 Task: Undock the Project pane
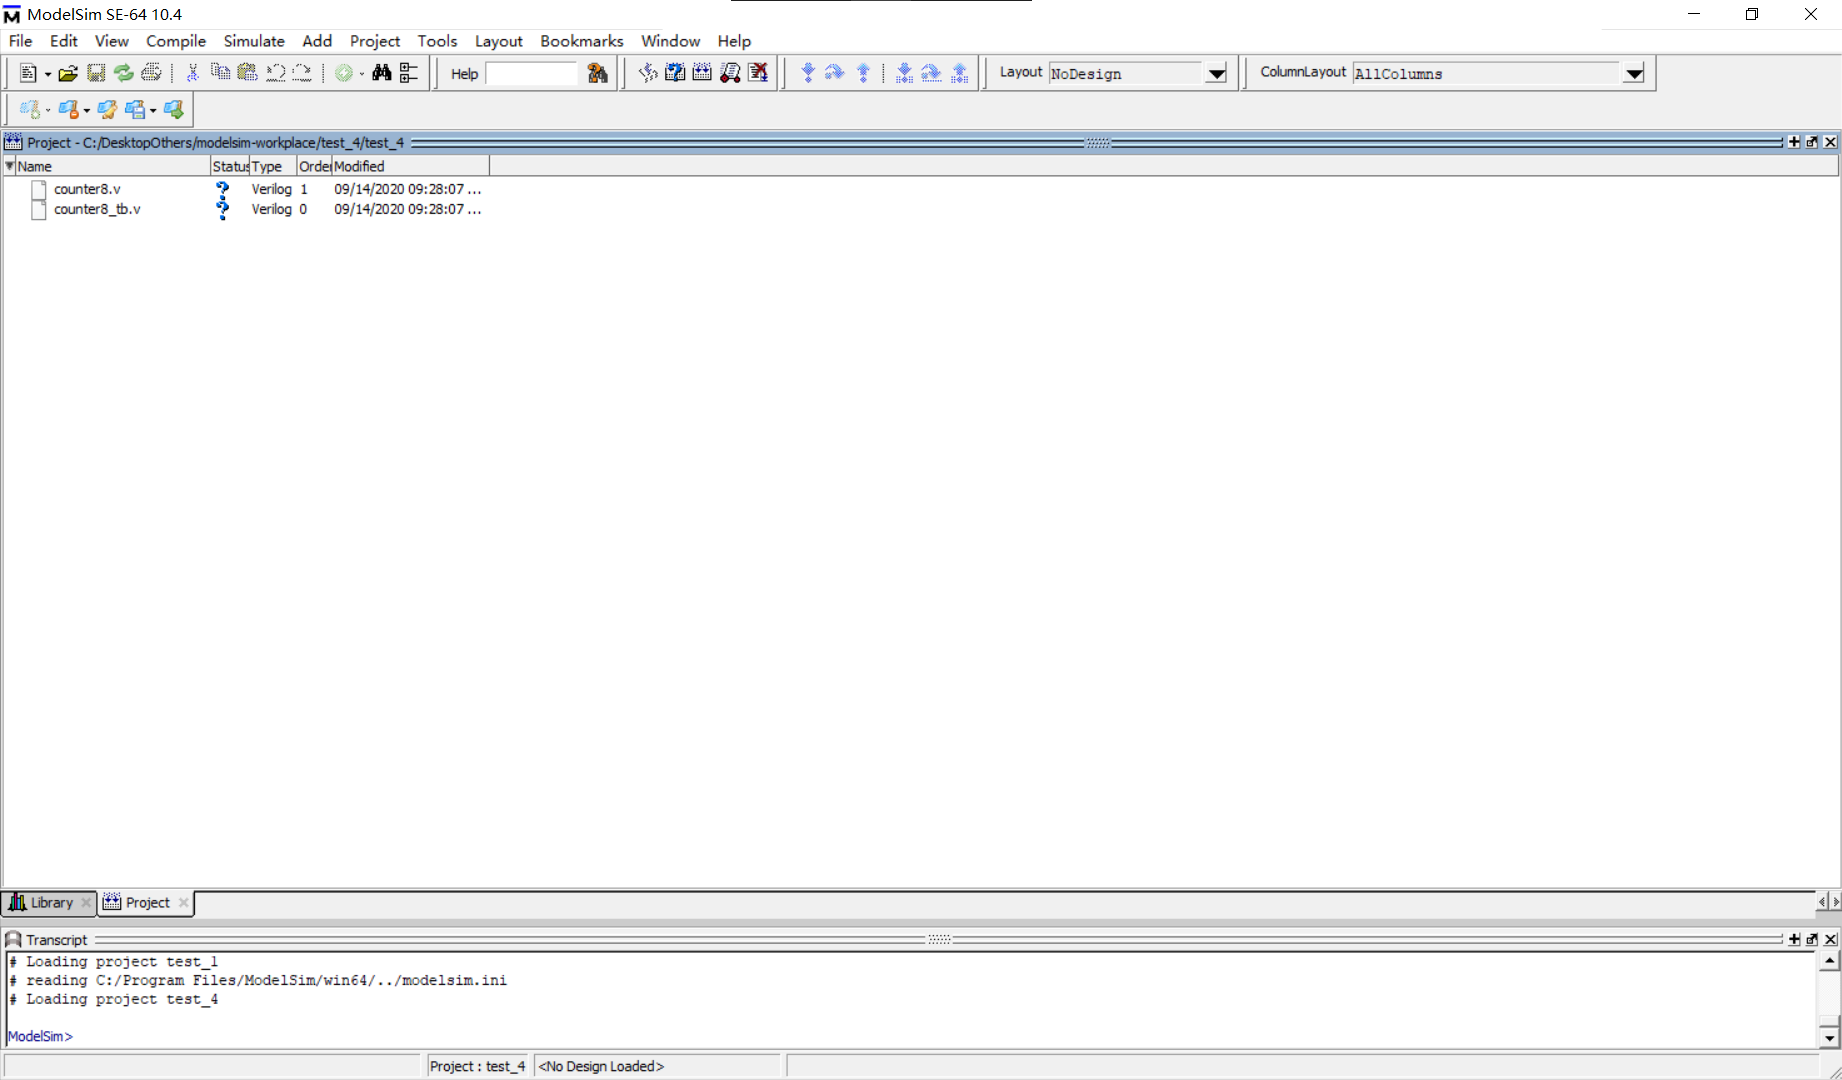tap(1812, 142)
